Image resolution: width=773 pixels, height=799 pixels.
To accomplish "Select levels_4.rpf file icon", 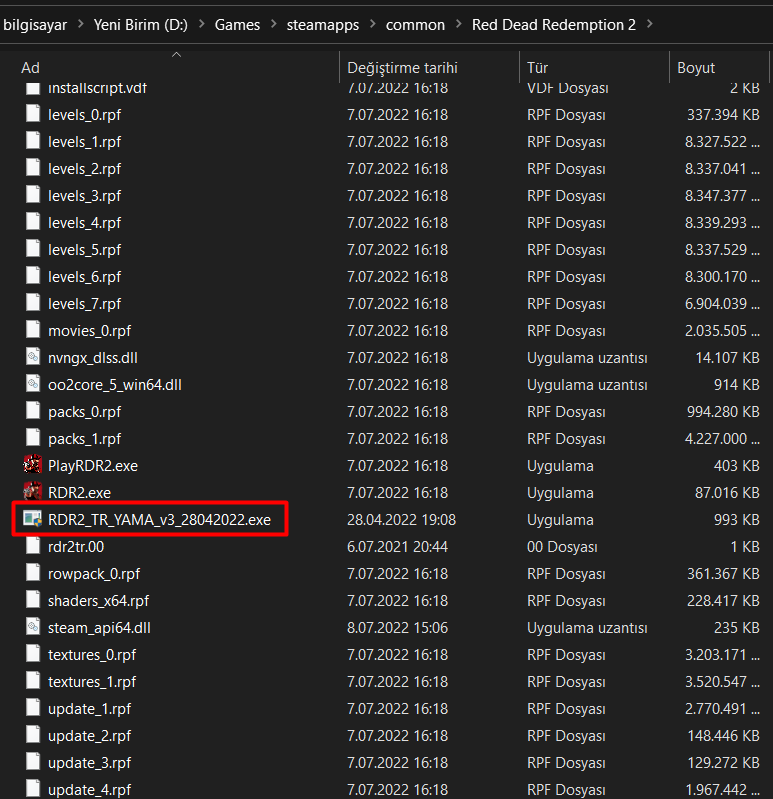I will coord(33,222).
